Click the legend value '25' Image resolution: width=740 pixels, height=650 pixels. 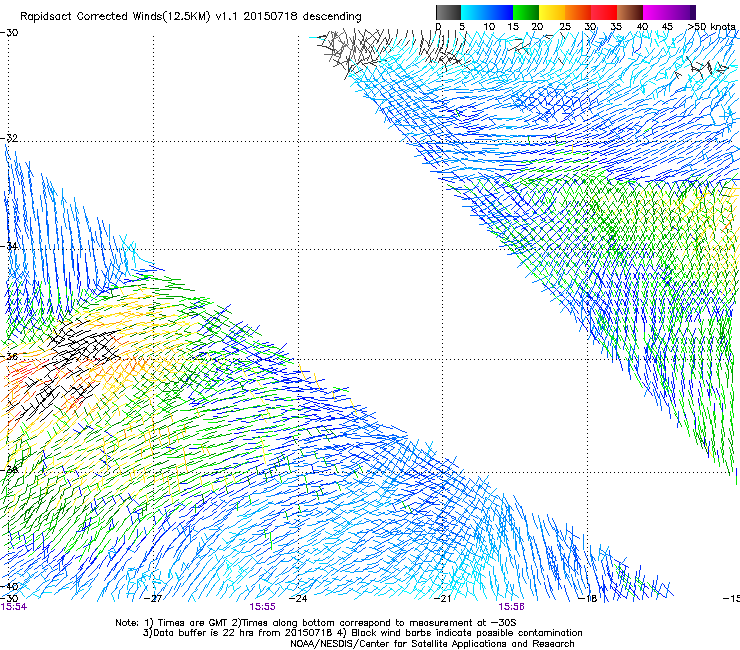[565, 26]
